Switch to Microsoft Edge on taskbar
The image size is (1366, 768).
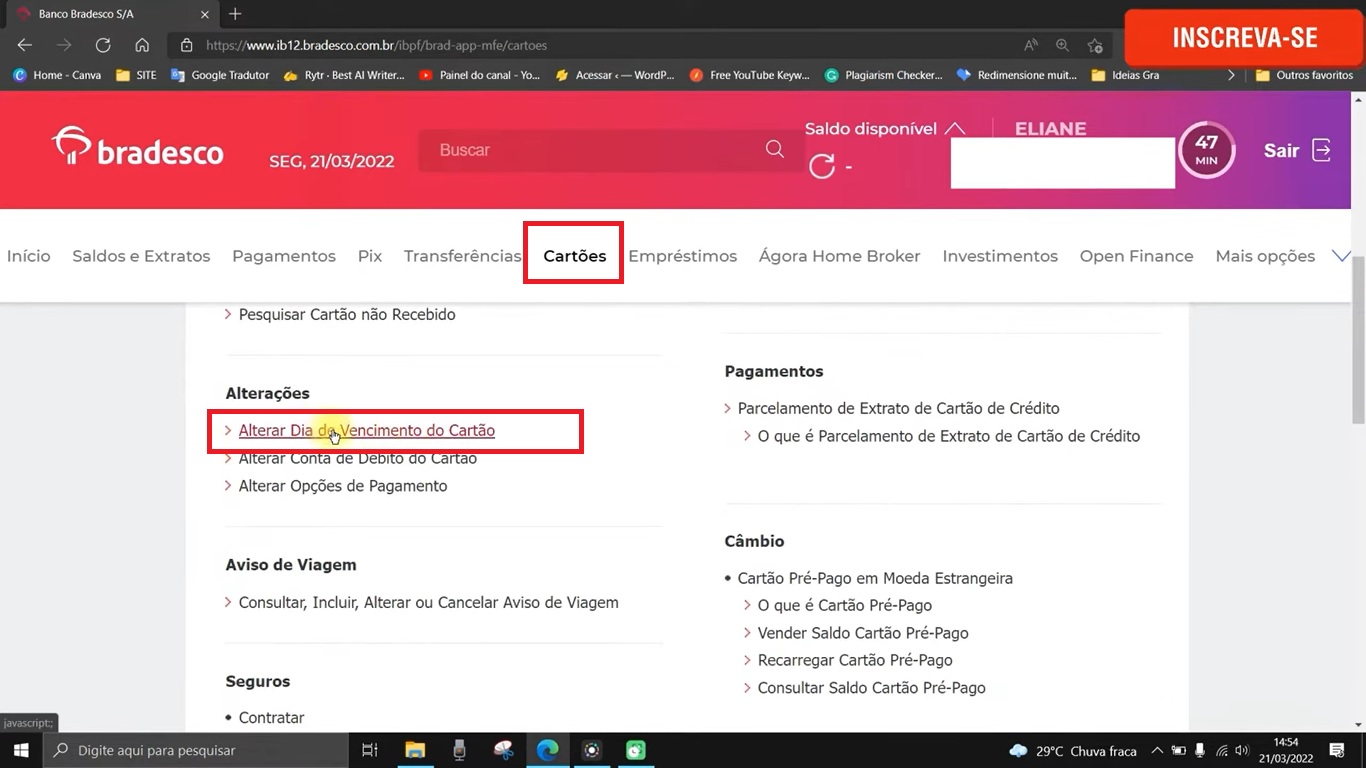(x=547, y=750)
